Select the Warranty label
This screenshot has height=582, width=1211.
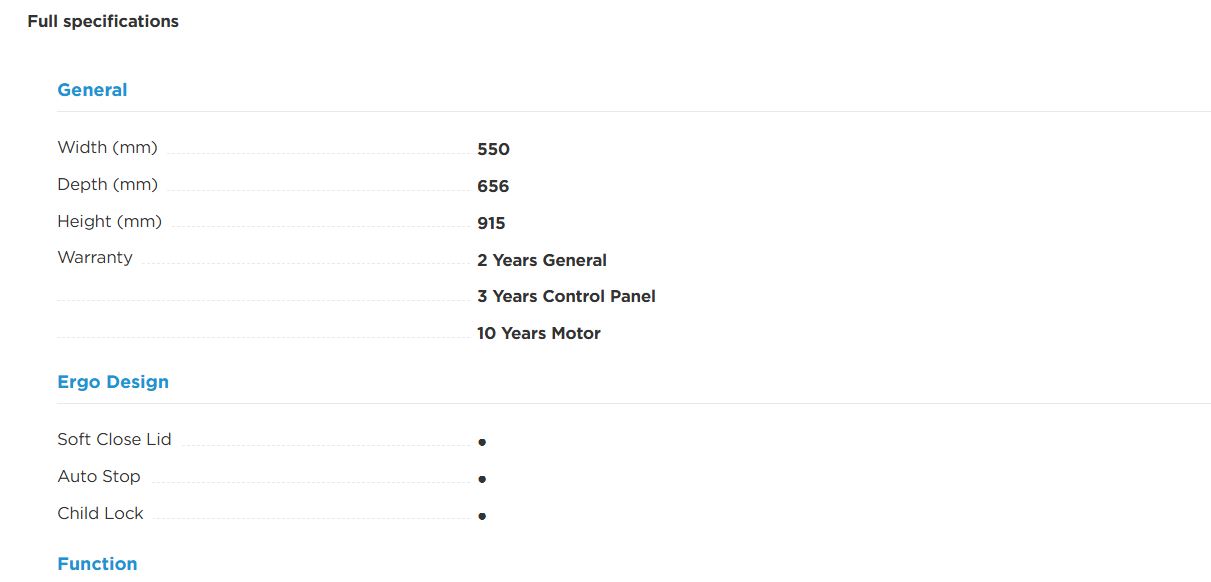pos(95,258)
